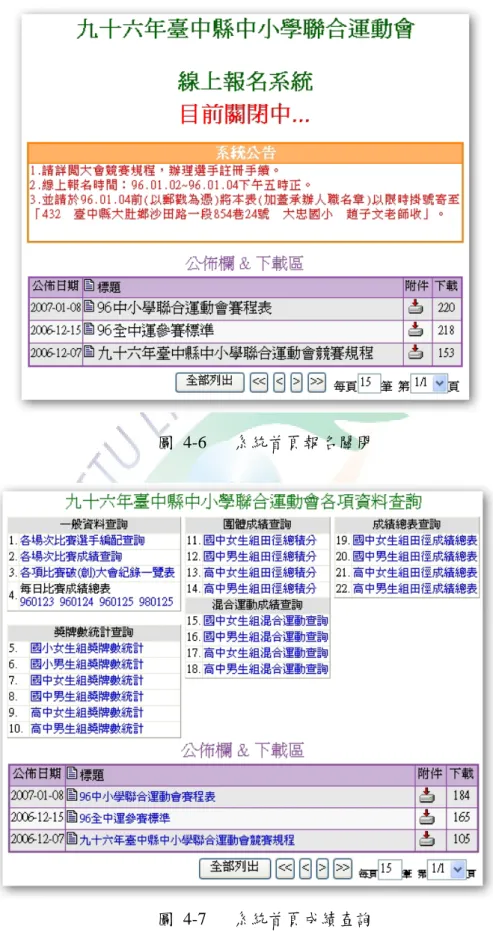The height and width of the screenshot is (944, 493).
Task: Click document icon beside 96中小學聯合運動會賽程表 on registration-closed page
Action: [89, 308]
